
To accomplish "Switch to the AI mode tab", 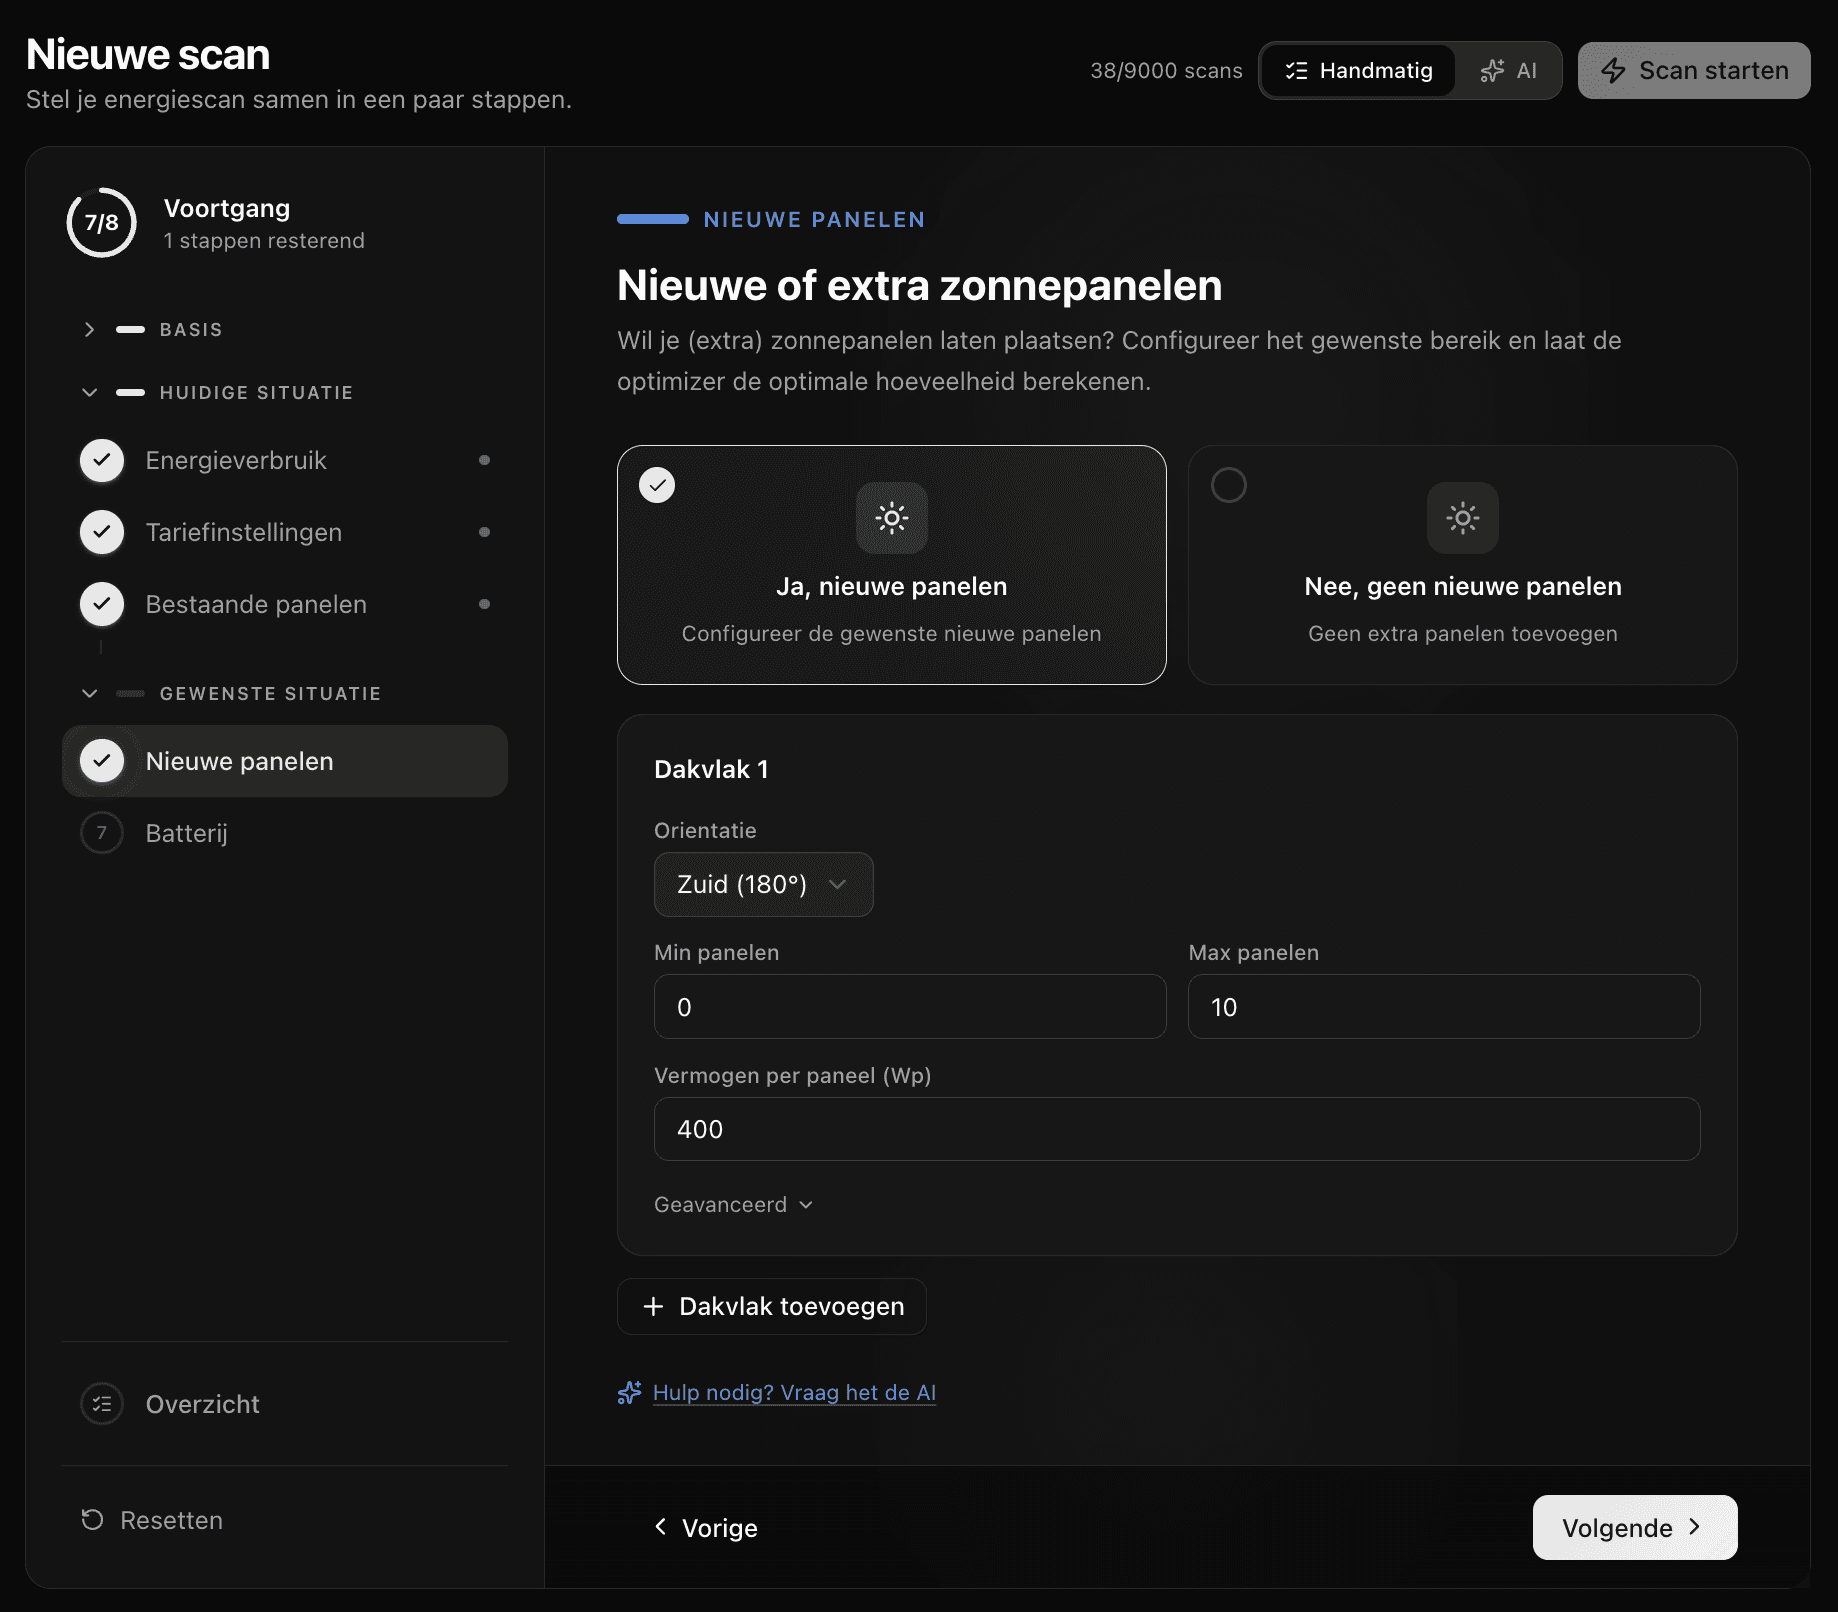I will (1508, 71).
